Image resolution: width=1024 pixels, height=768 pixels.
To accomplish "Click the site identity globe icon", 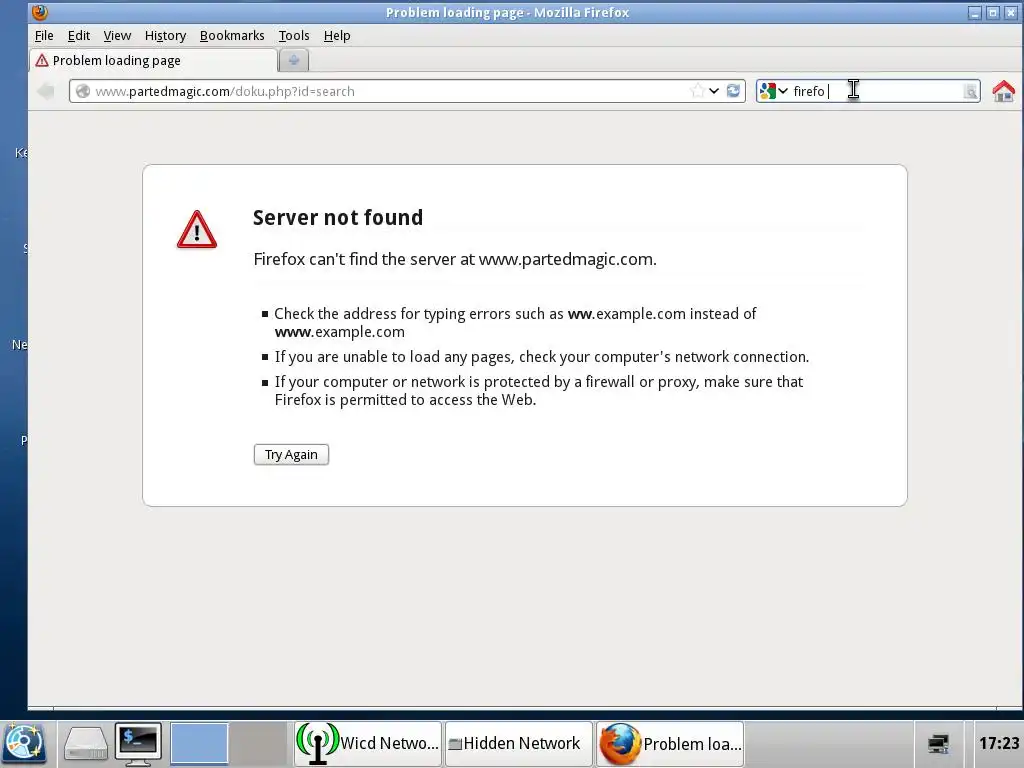I will point(82,91).
